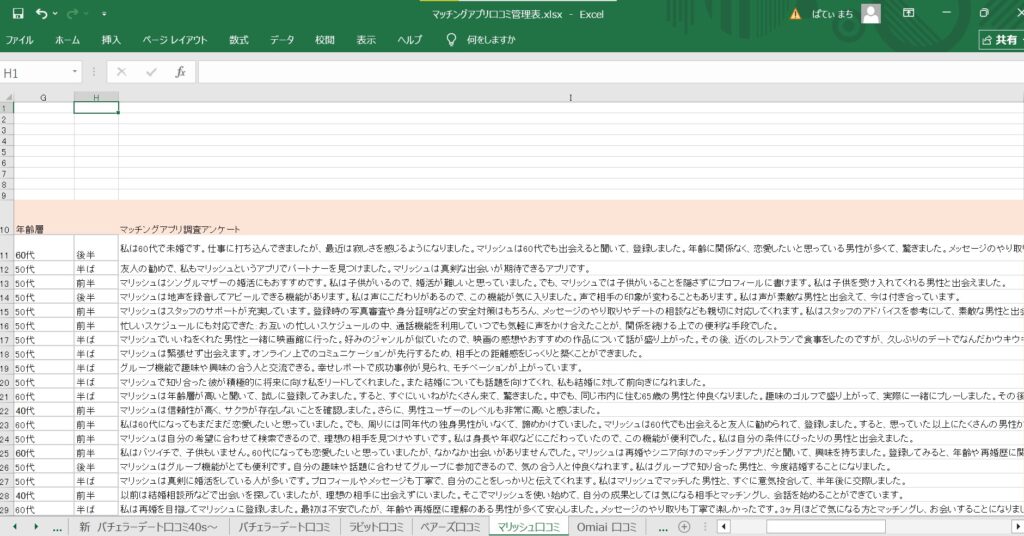This screenshot has height=536, width=1024.
Task: Click the 半ば cell in row 12
Action: click(x=96, y=269)
